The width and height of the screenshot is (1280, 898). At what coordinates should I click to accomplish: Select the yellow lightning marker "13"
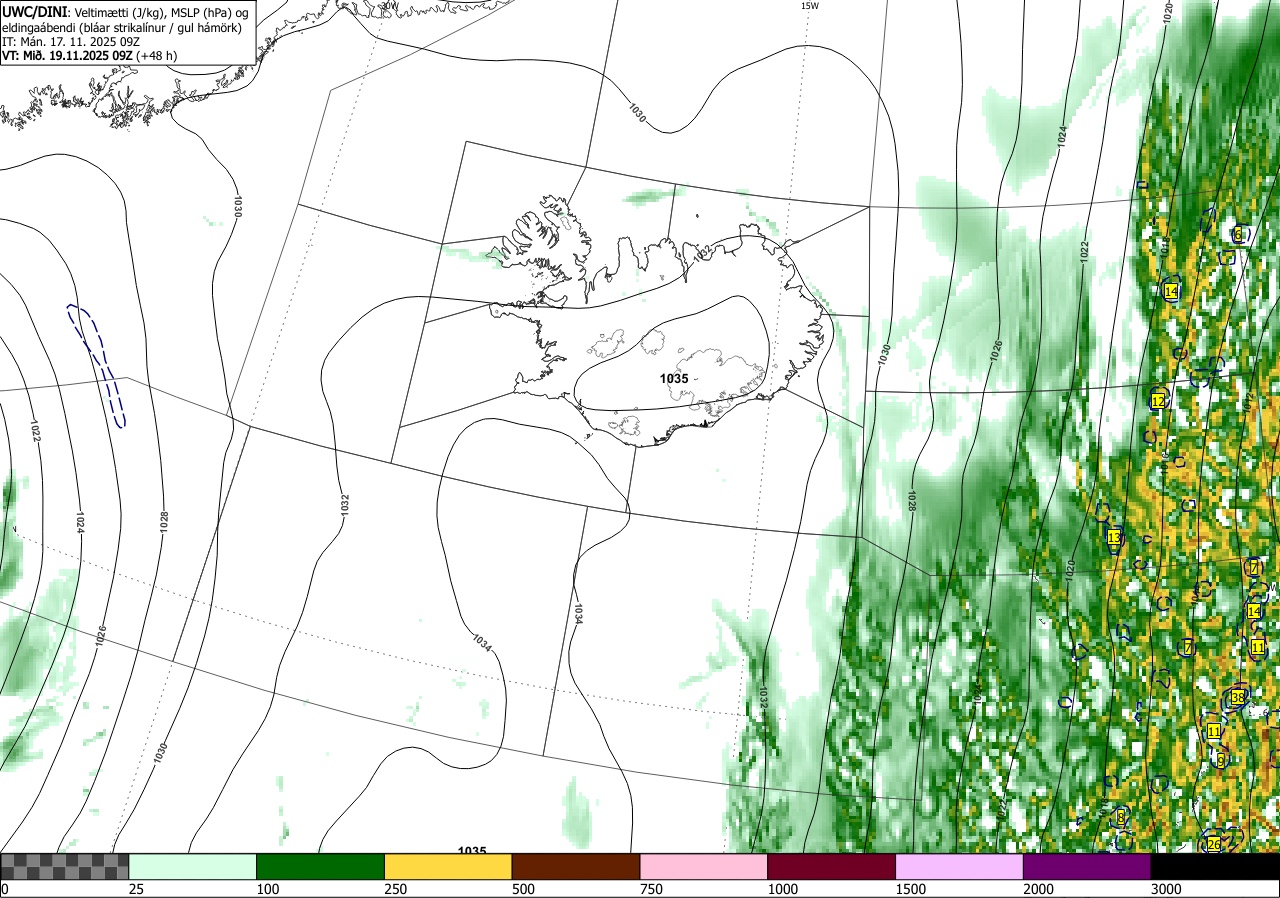[1114, 538]
